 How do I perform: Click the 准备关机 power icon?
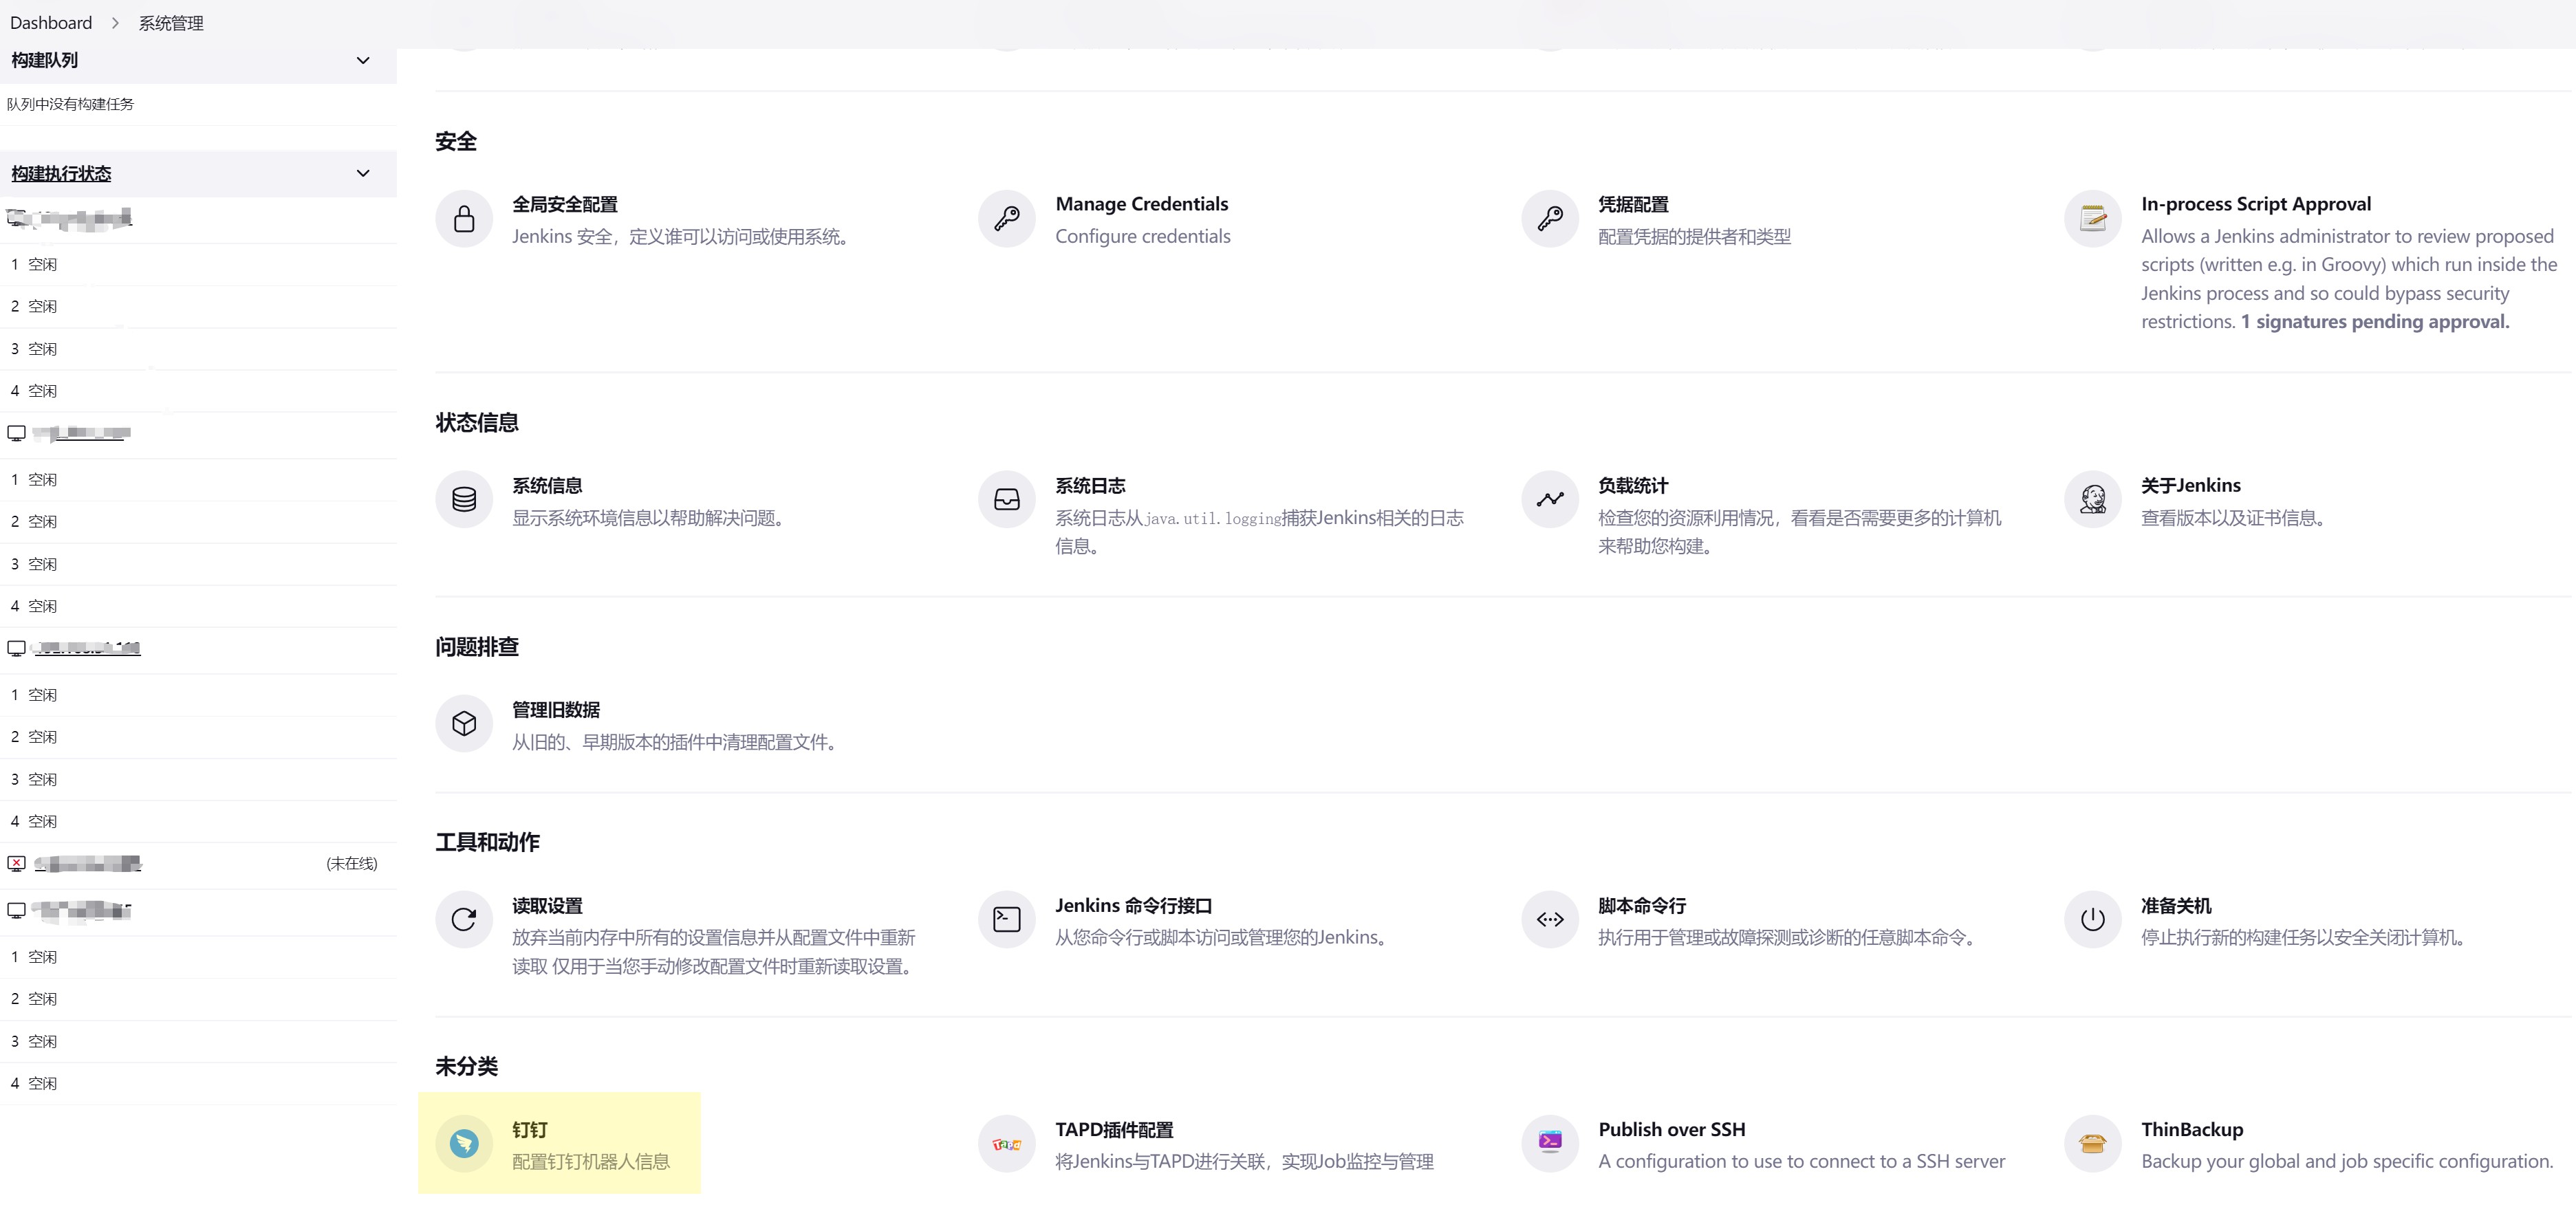(2093, 919)
